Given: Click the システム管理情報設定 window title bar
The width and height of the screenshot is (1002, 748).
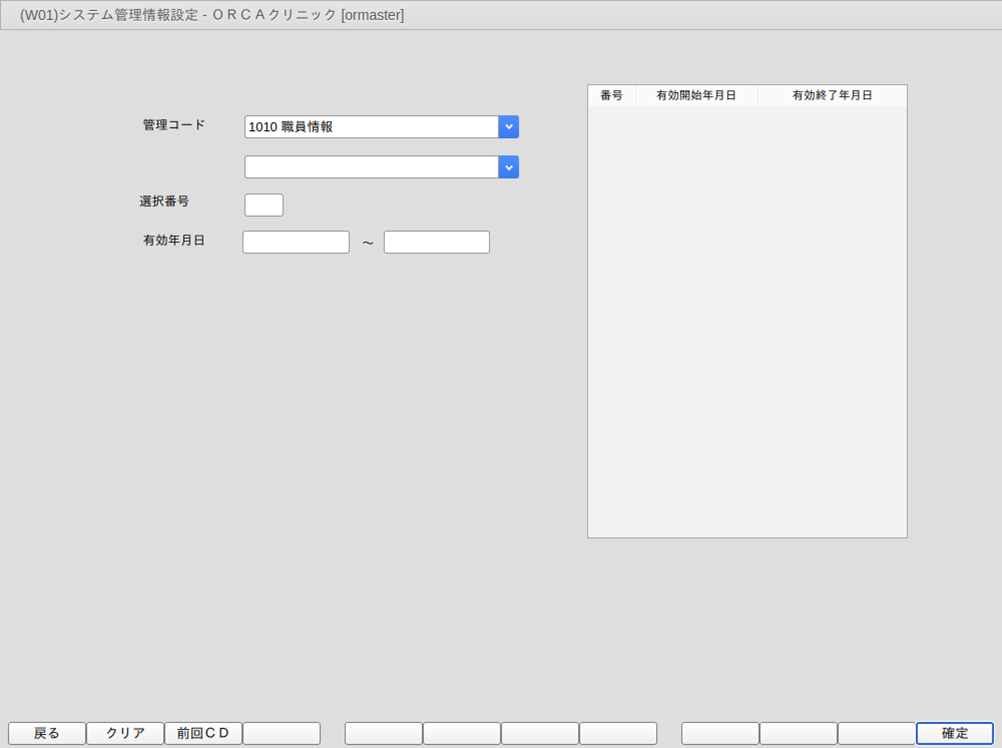Looking at the screenshot, I should click(x=501, y=15).
